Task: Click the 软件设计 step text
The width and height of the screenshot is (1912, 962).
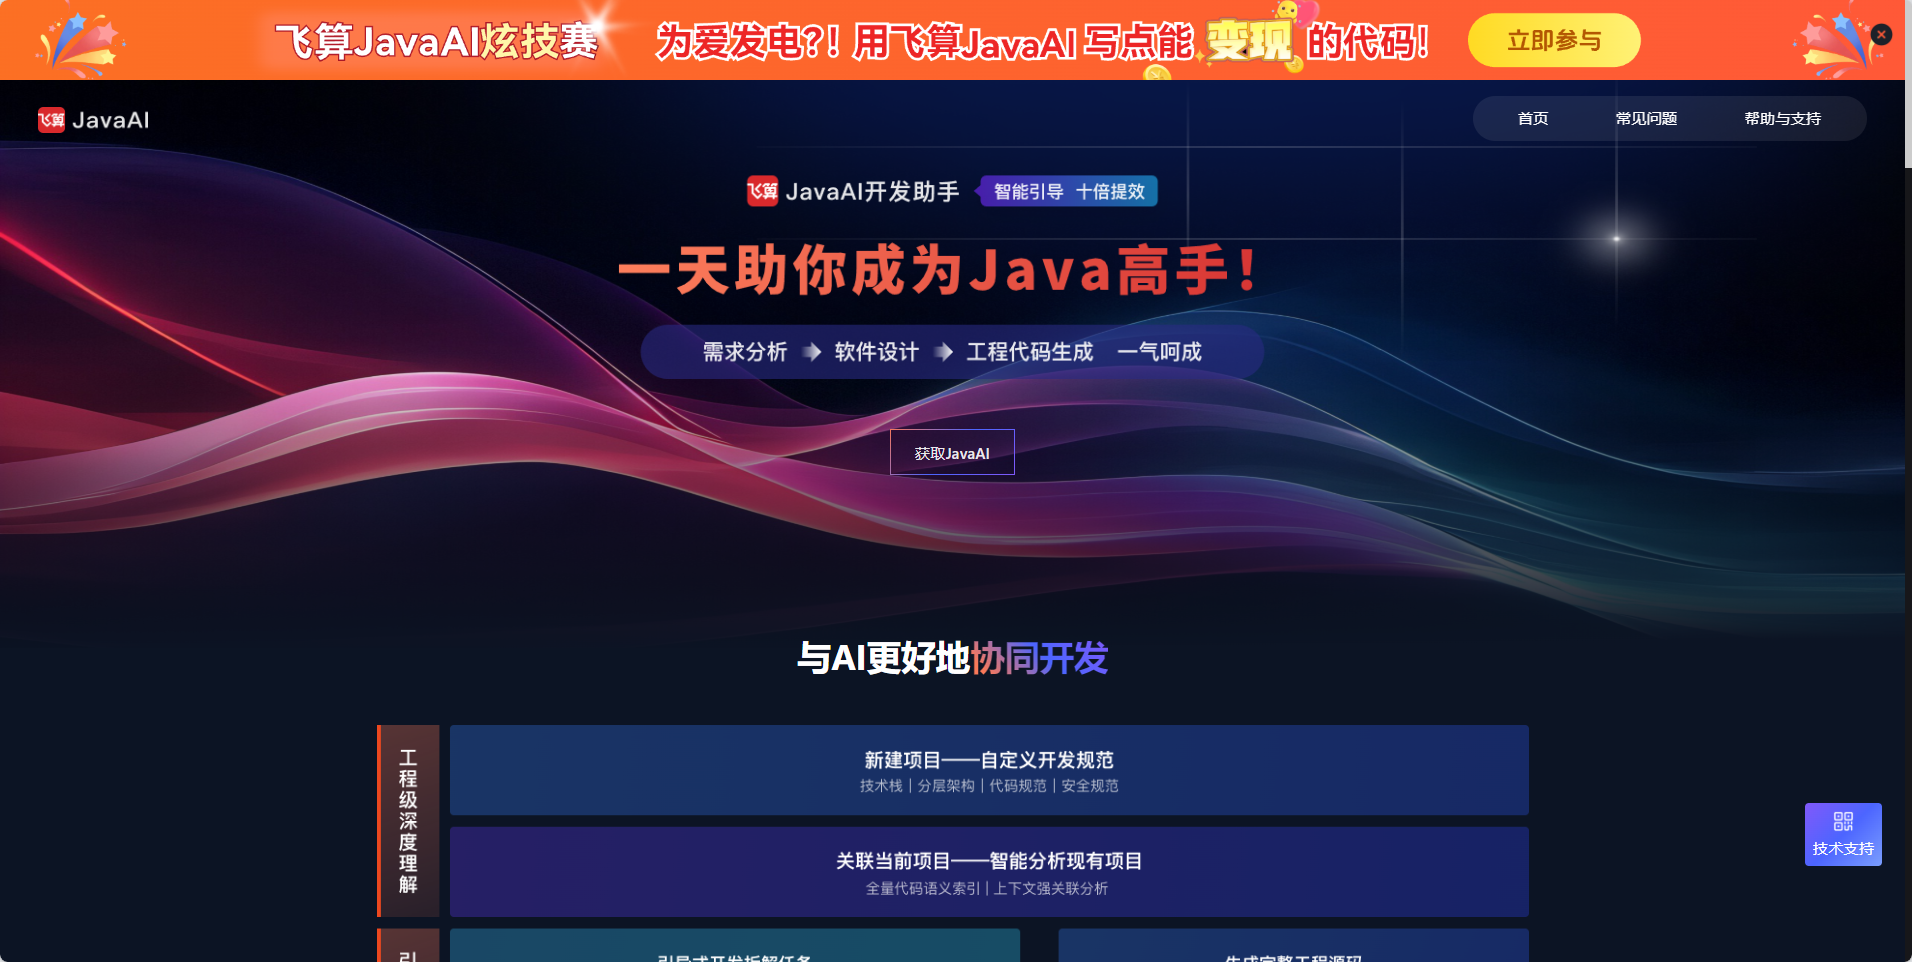Action: (x=877, y=352)
